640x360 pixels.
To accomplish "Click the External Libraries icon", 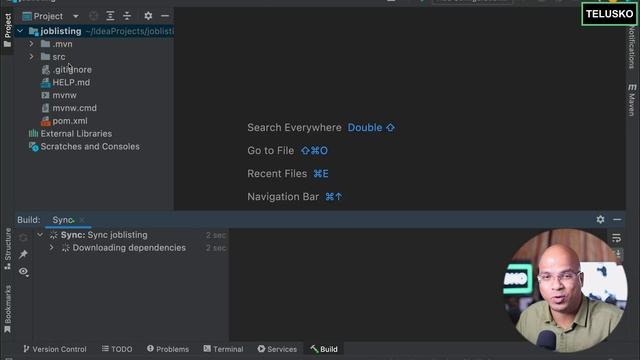I will 33,133.
